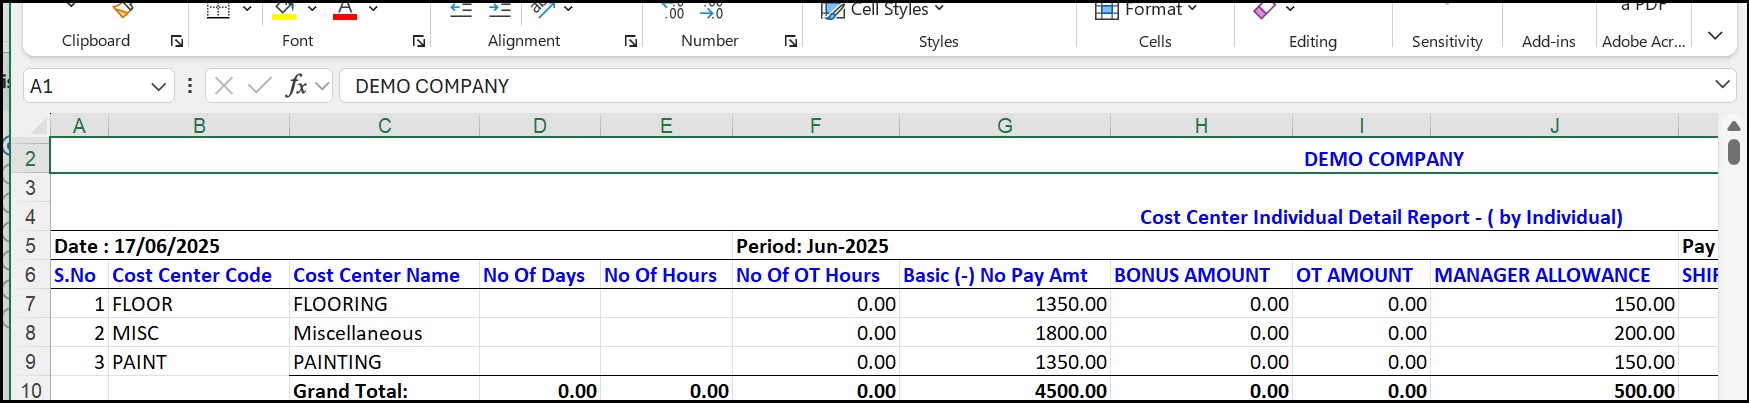Click the Clear eraser icon in Editing
The image size is (1749, 403).
[1265, 9]
